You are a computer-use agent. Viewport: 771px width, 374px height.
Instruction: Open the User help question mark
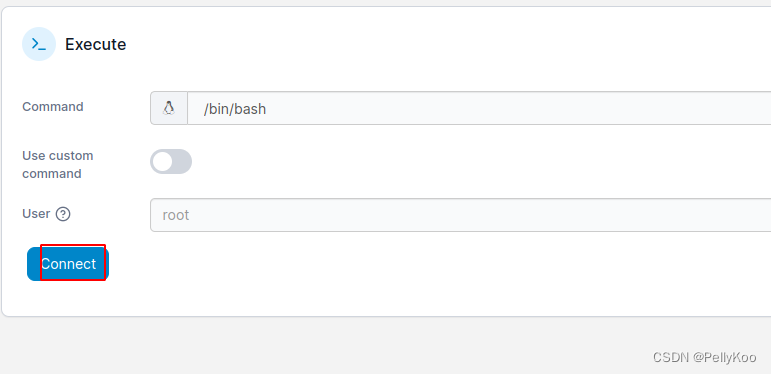63,214
